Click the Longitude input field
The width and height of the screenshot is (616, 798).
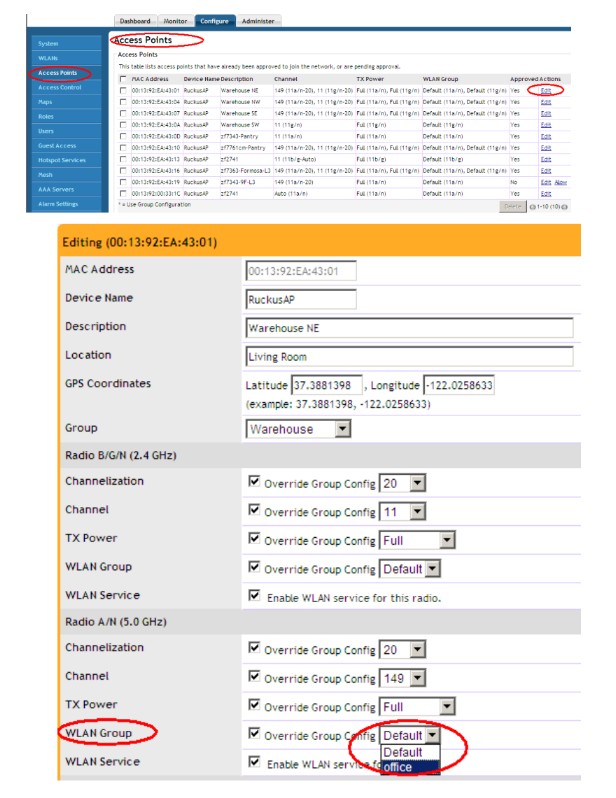pos(459,385)
